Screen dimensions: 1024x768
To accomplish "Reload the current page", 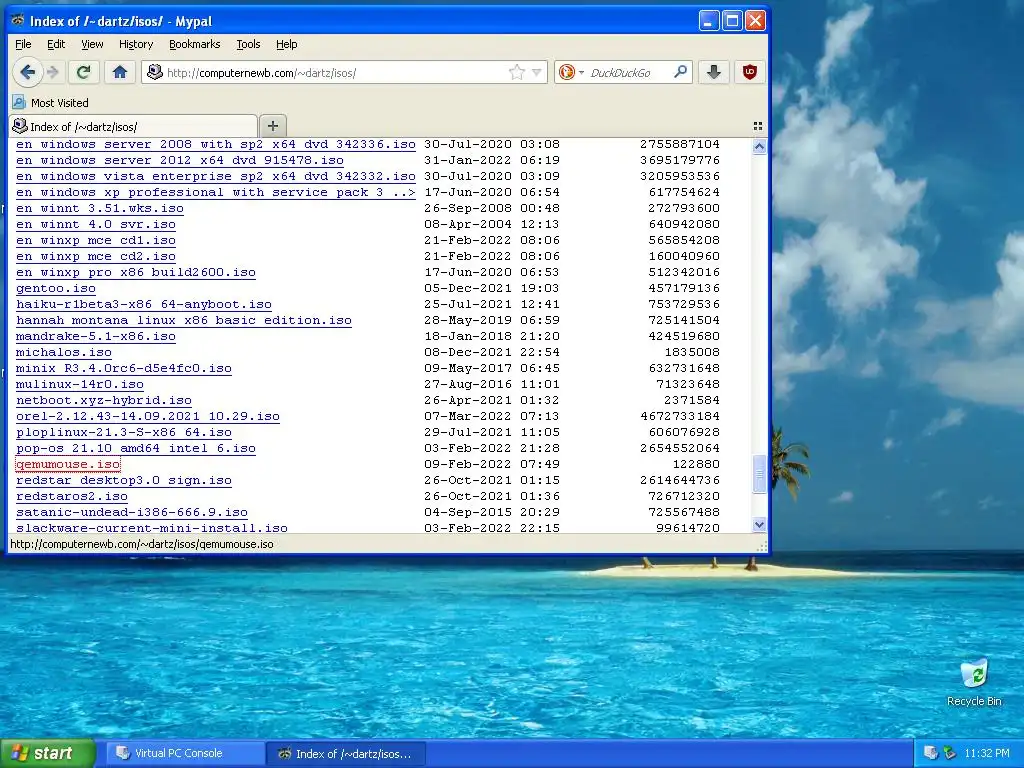I will (x=84, y=72).
